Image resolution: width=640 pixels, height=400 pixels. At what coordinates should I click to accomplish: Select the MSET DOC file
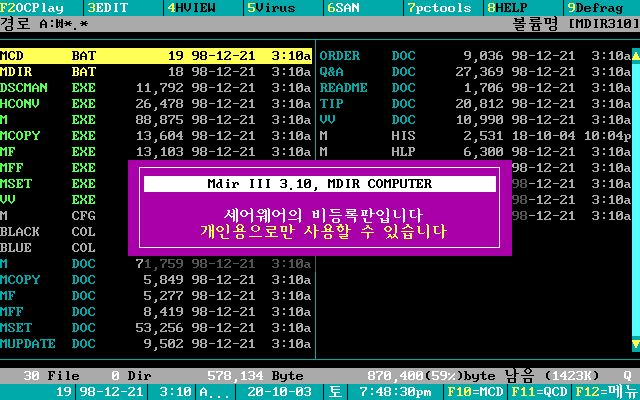[x=156, y=328]
